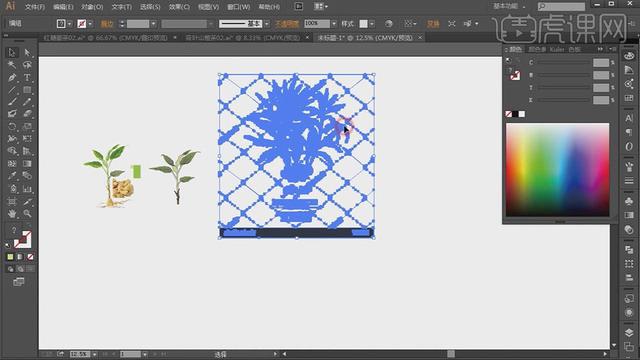Select the Eraser tool
Image resolution: width=640 pixels, height=360 pixels.
27,114
